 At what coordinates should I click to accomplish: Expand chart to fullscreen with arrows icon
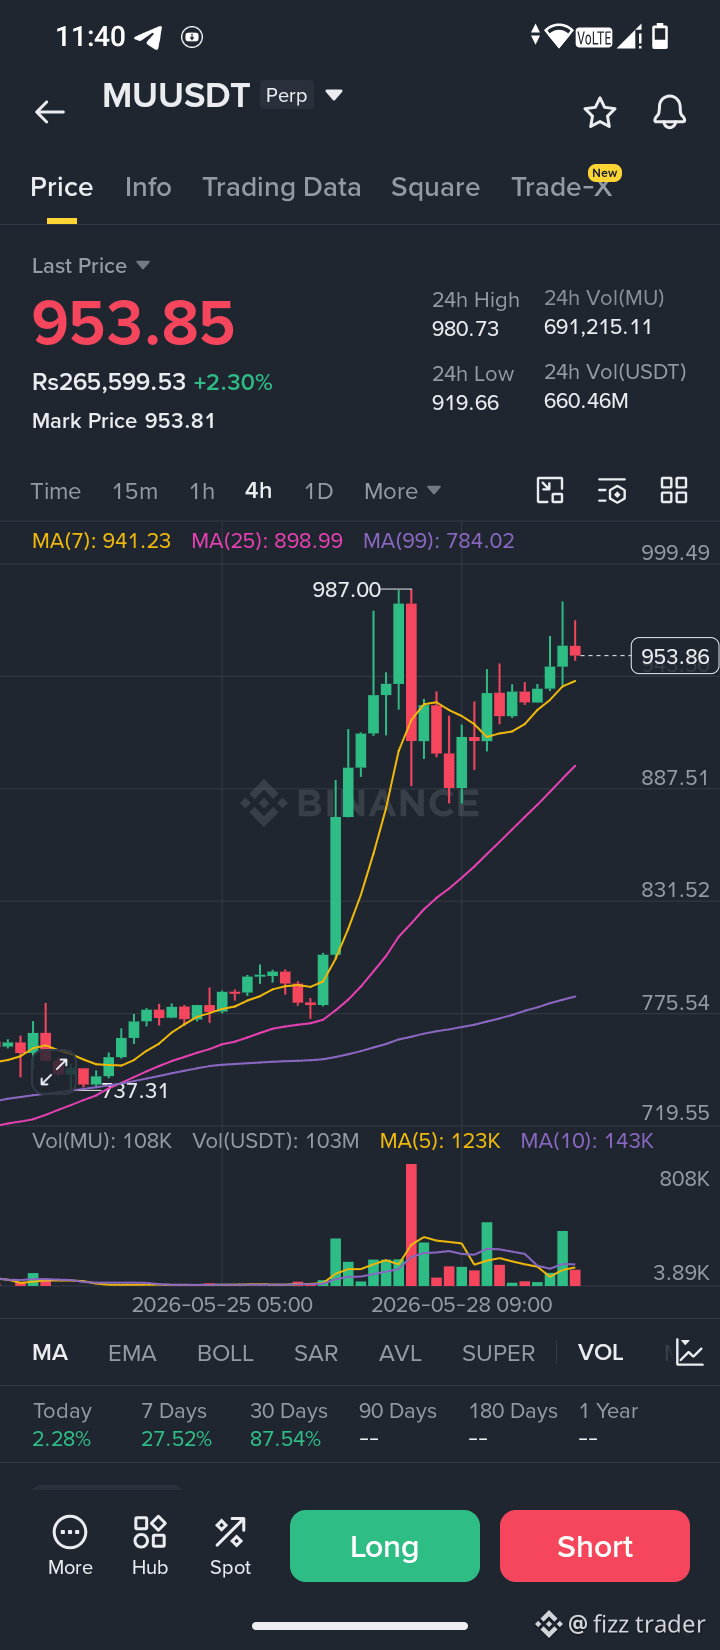coord(53,1072)
